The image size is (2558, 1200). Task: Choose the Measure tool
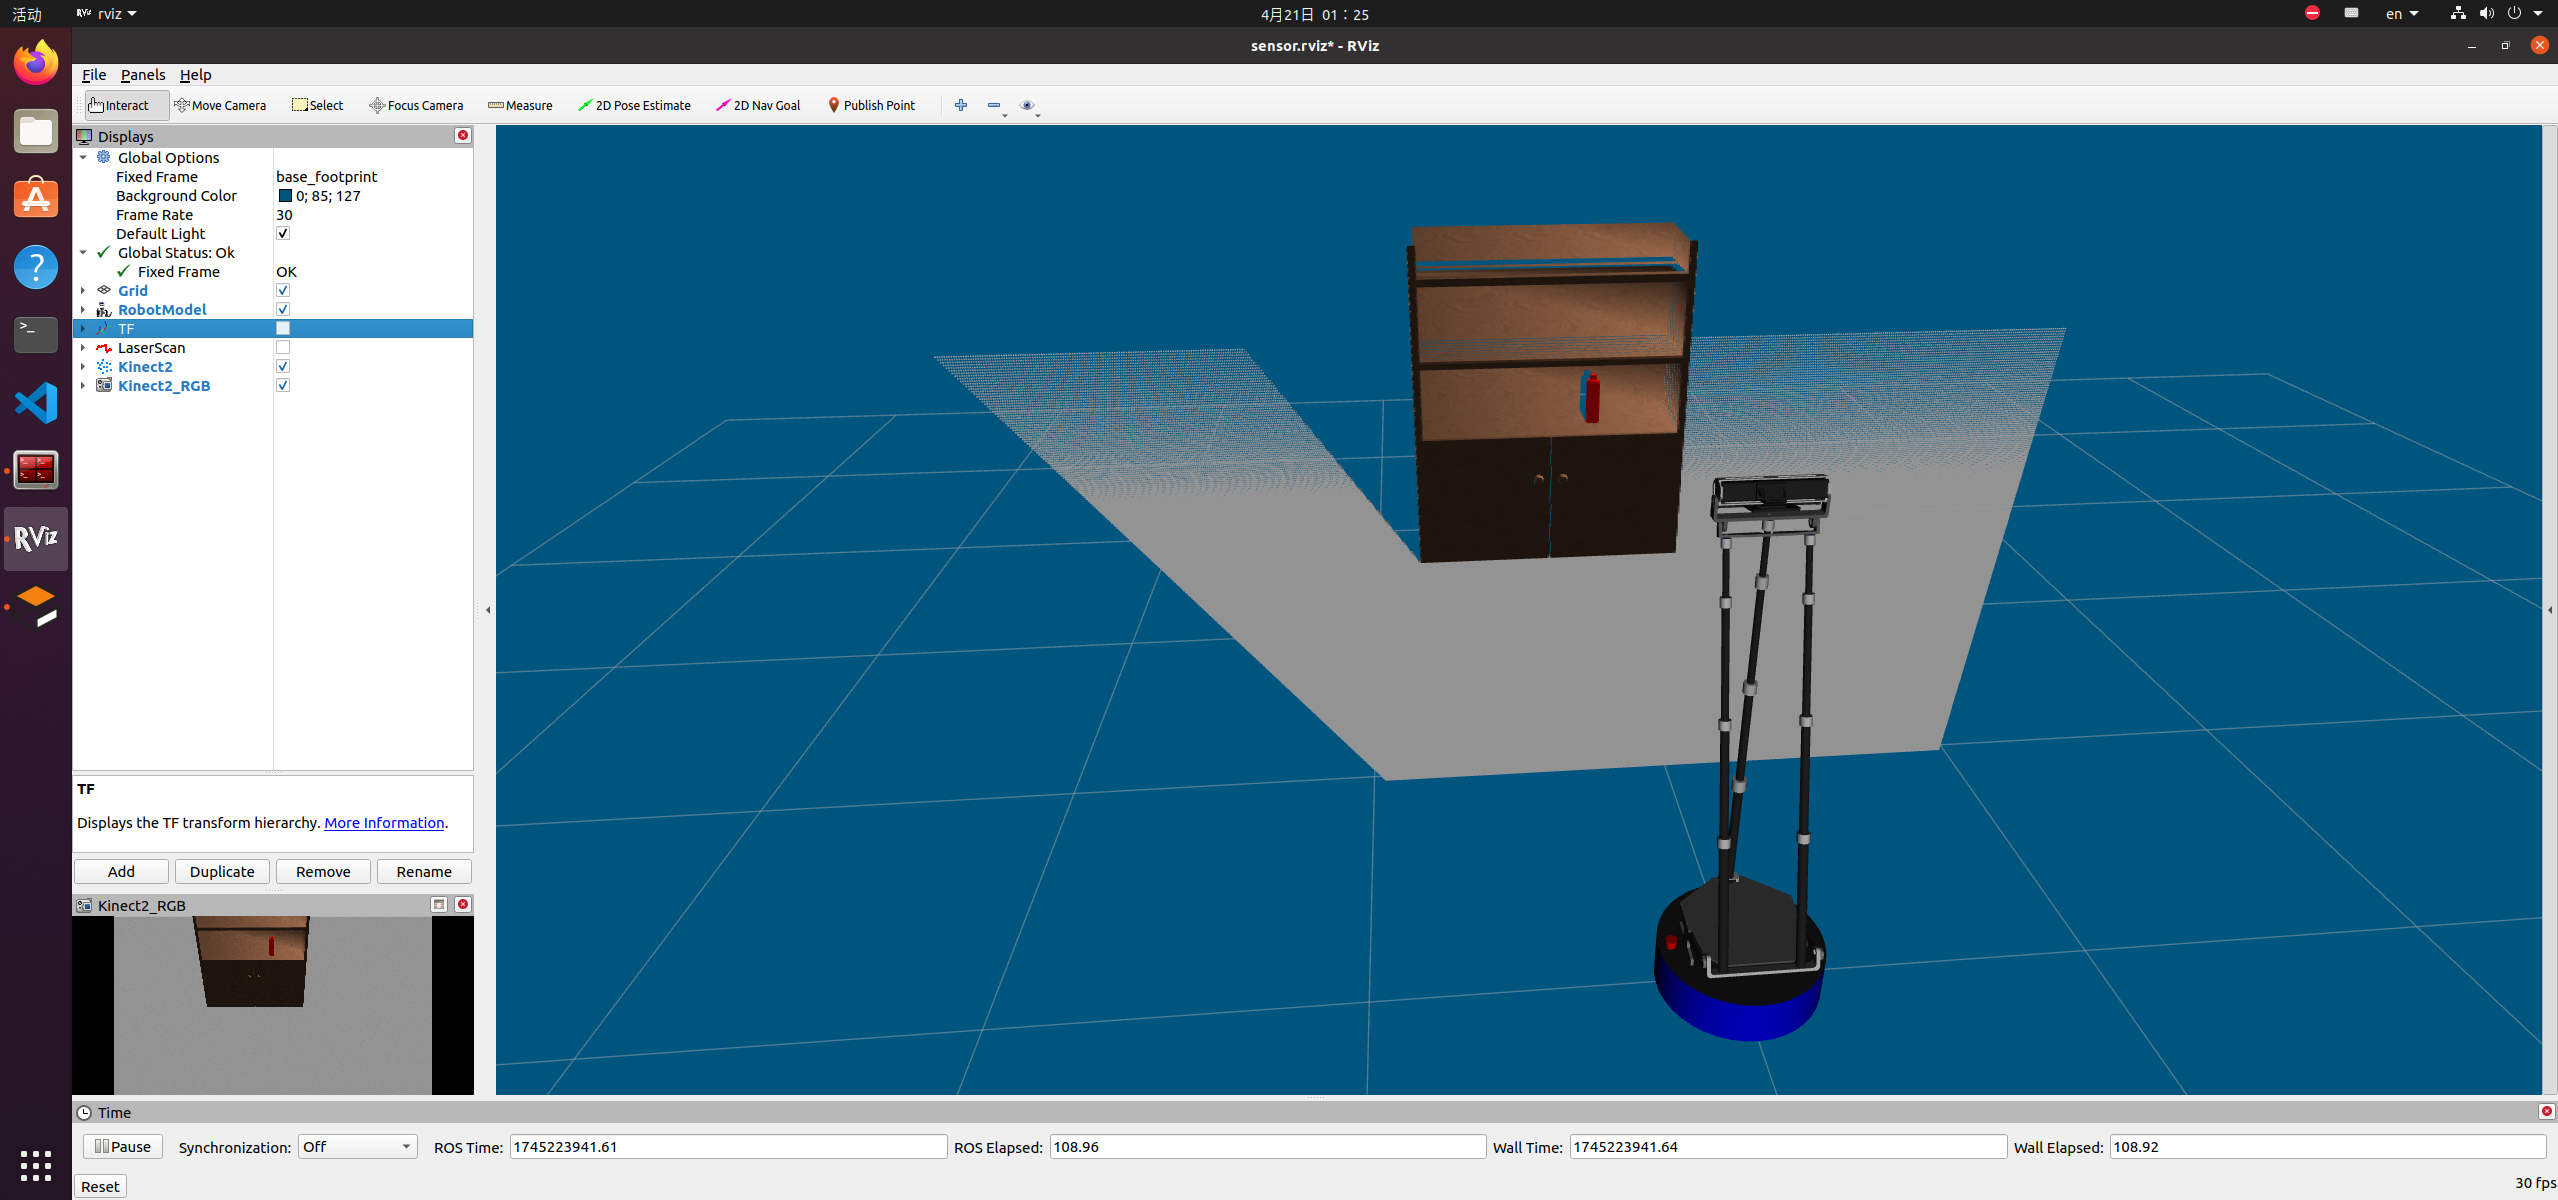point(520,105)
